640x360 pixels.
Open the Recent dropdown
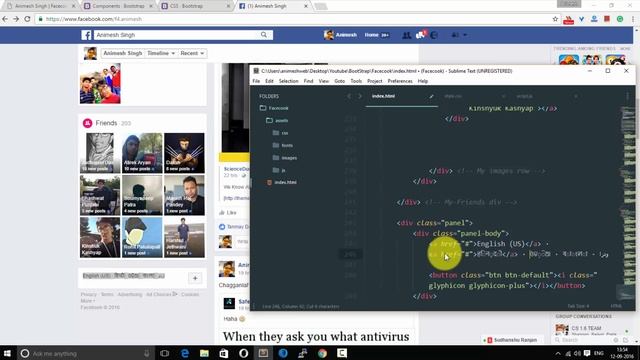[x=192, y=53]
